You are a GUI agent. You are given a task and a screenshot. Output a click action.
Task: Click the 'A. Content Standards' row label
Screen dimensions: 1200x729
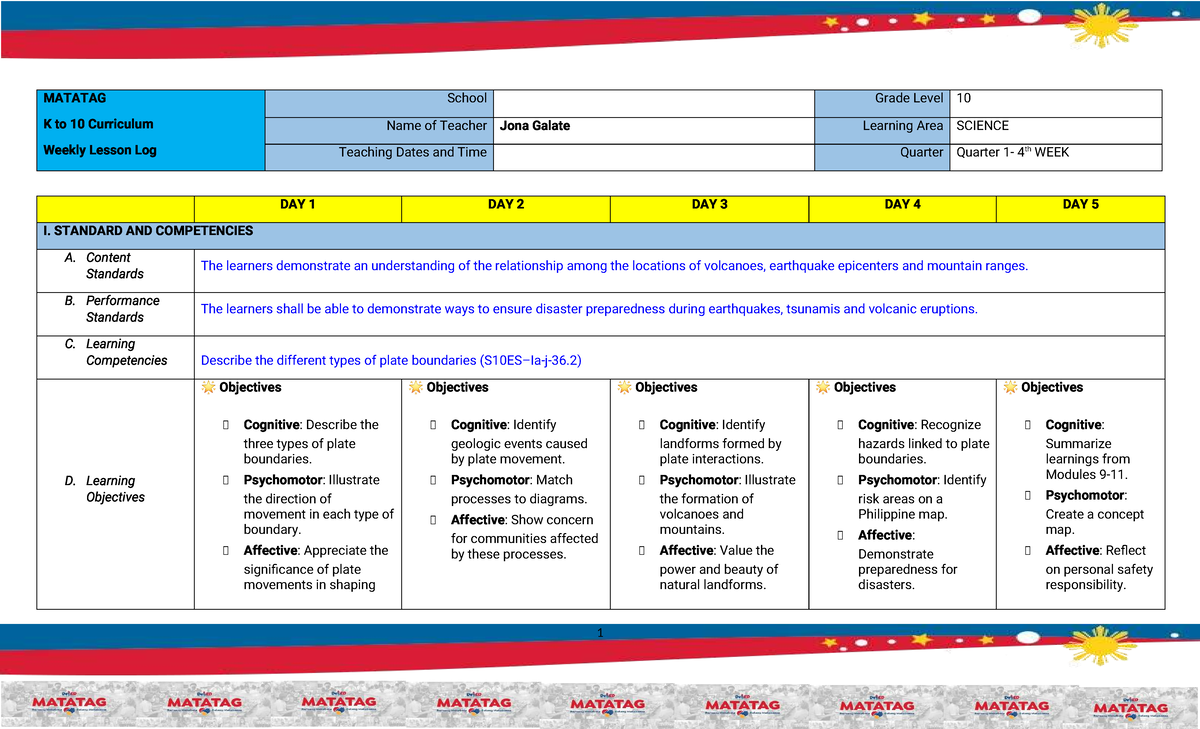pos(104,266)
